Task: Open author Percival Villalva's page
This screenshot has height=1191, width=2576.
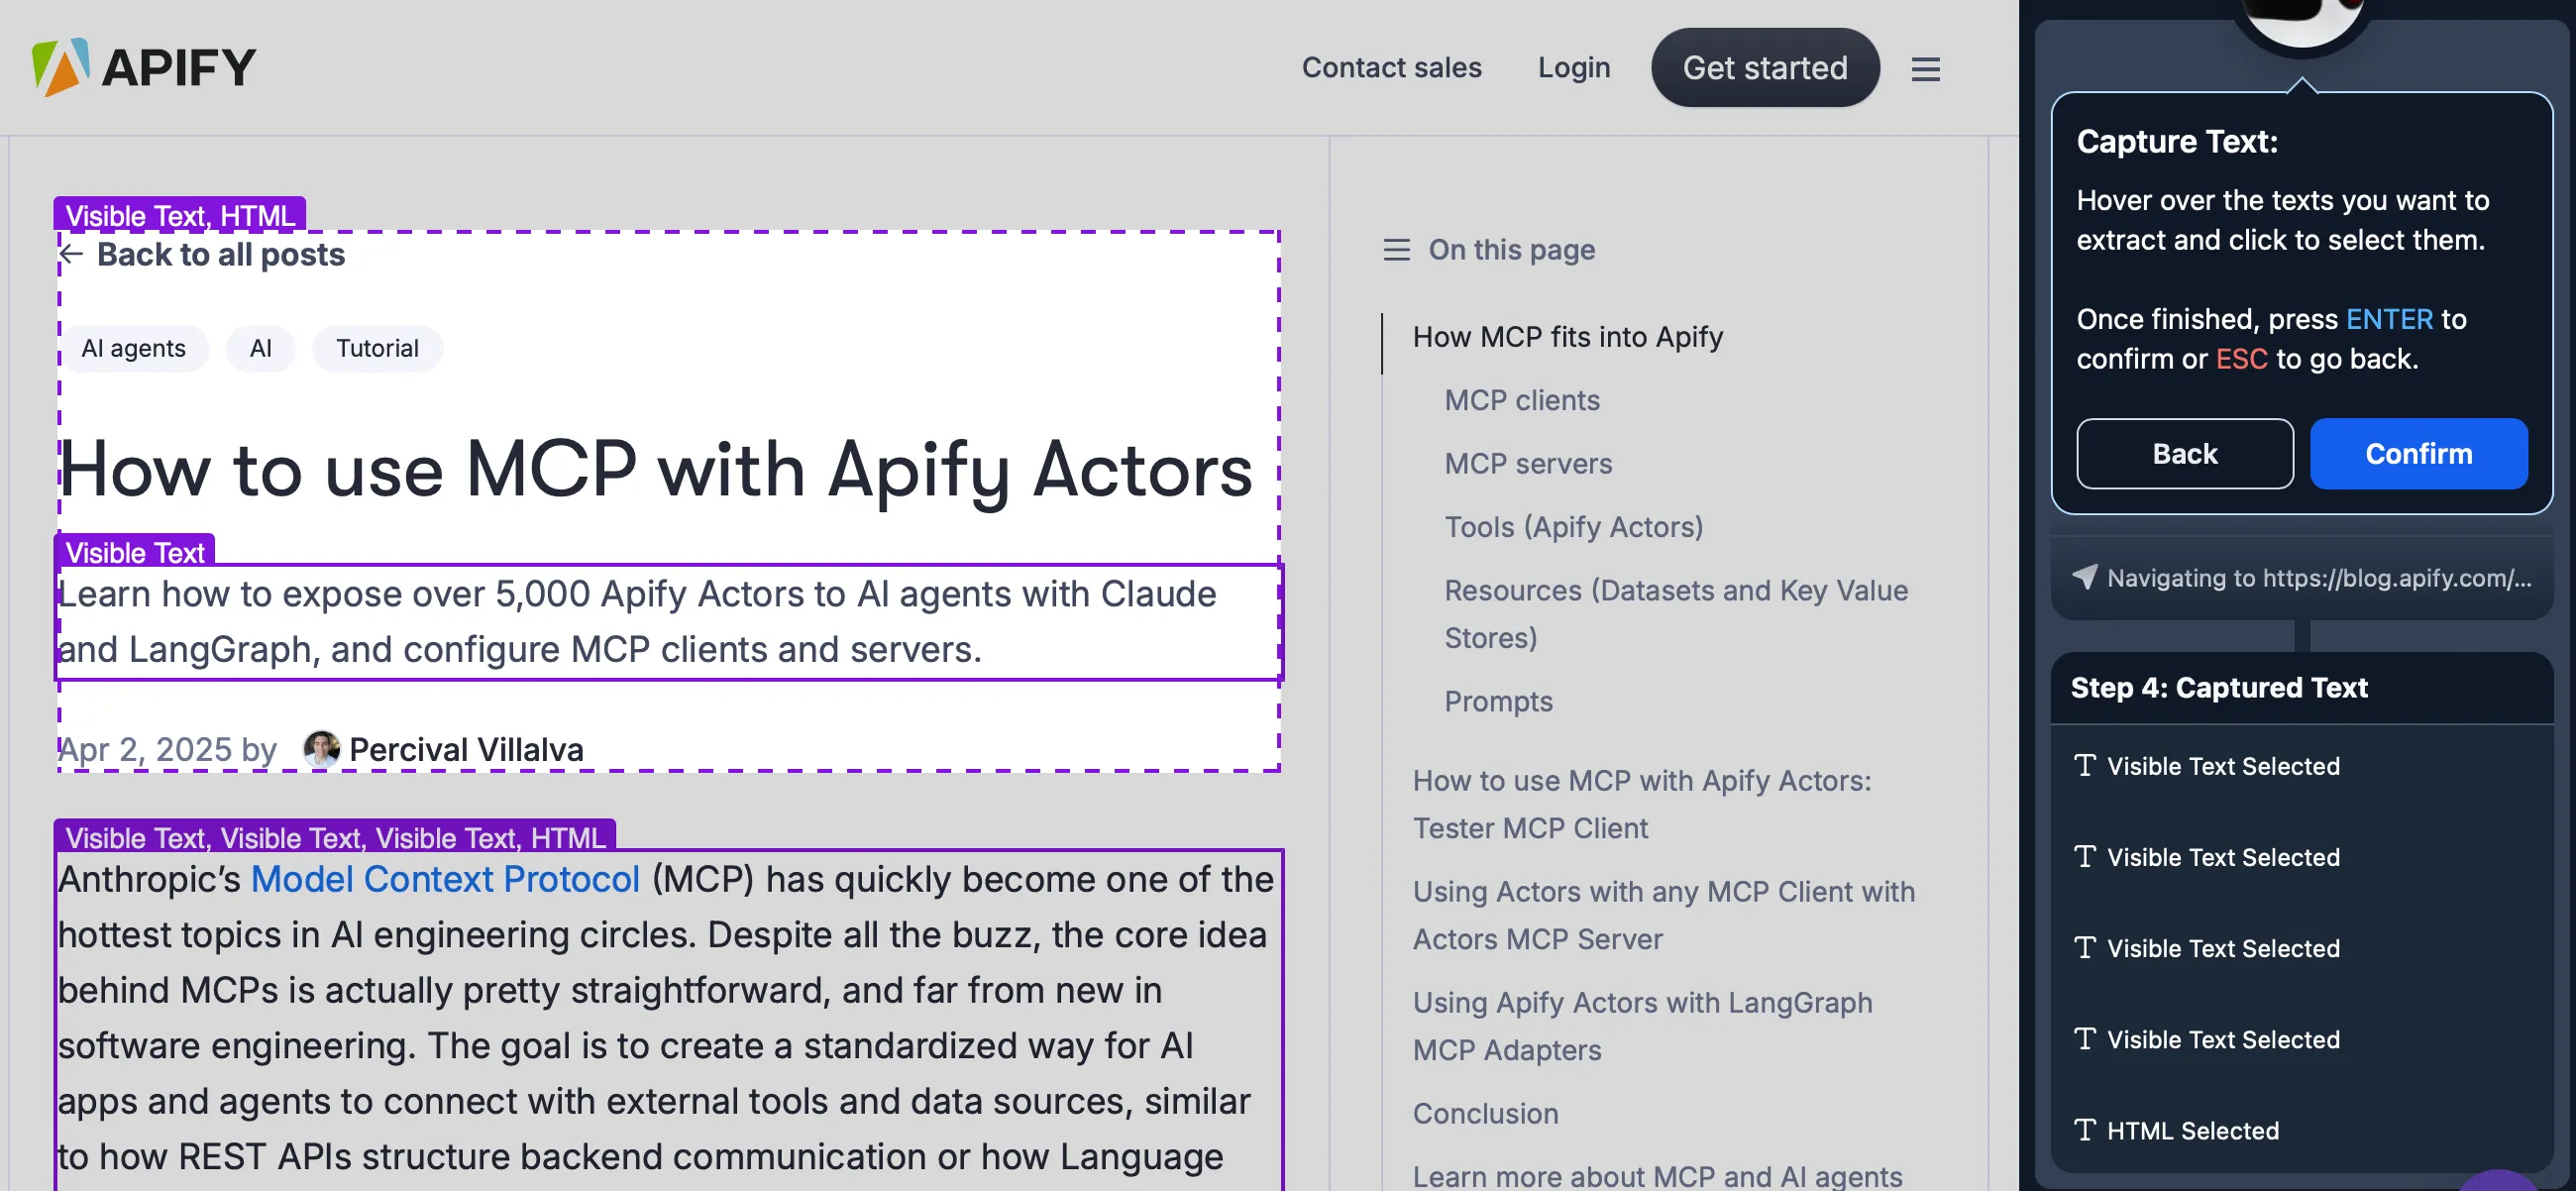Action: (x=466, y=749)
